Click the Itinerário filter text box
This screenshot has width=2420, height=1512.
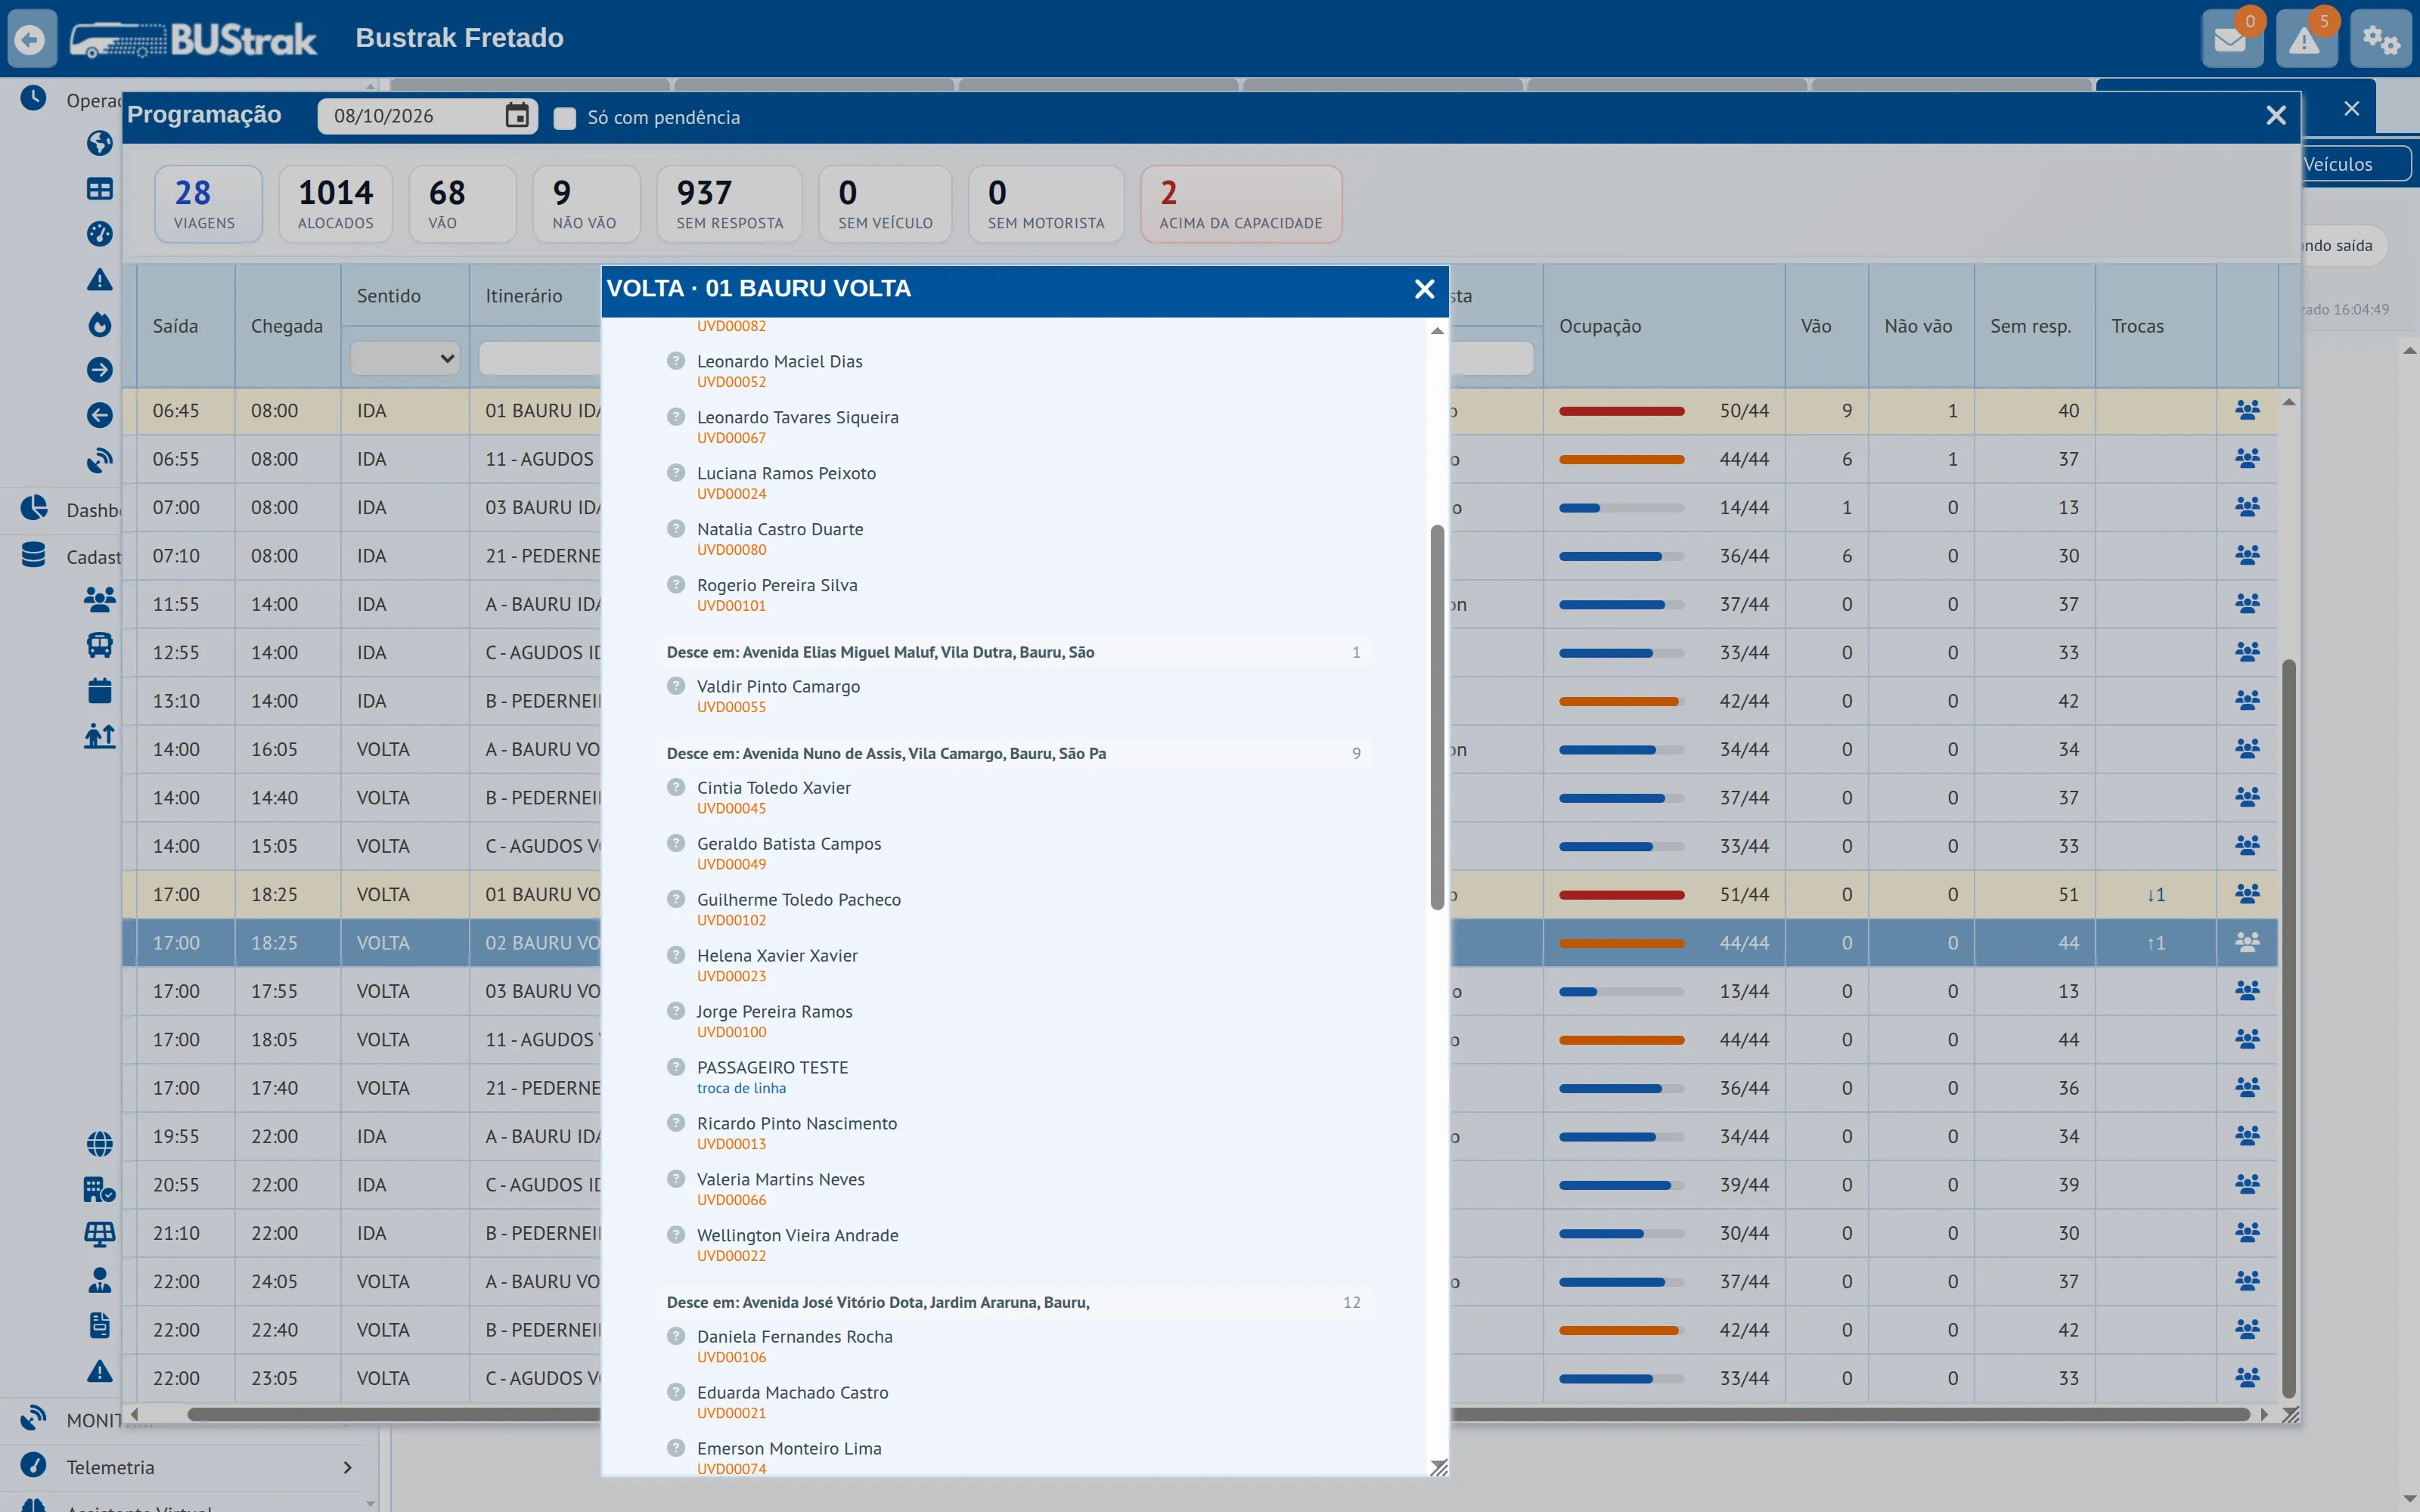540,358
